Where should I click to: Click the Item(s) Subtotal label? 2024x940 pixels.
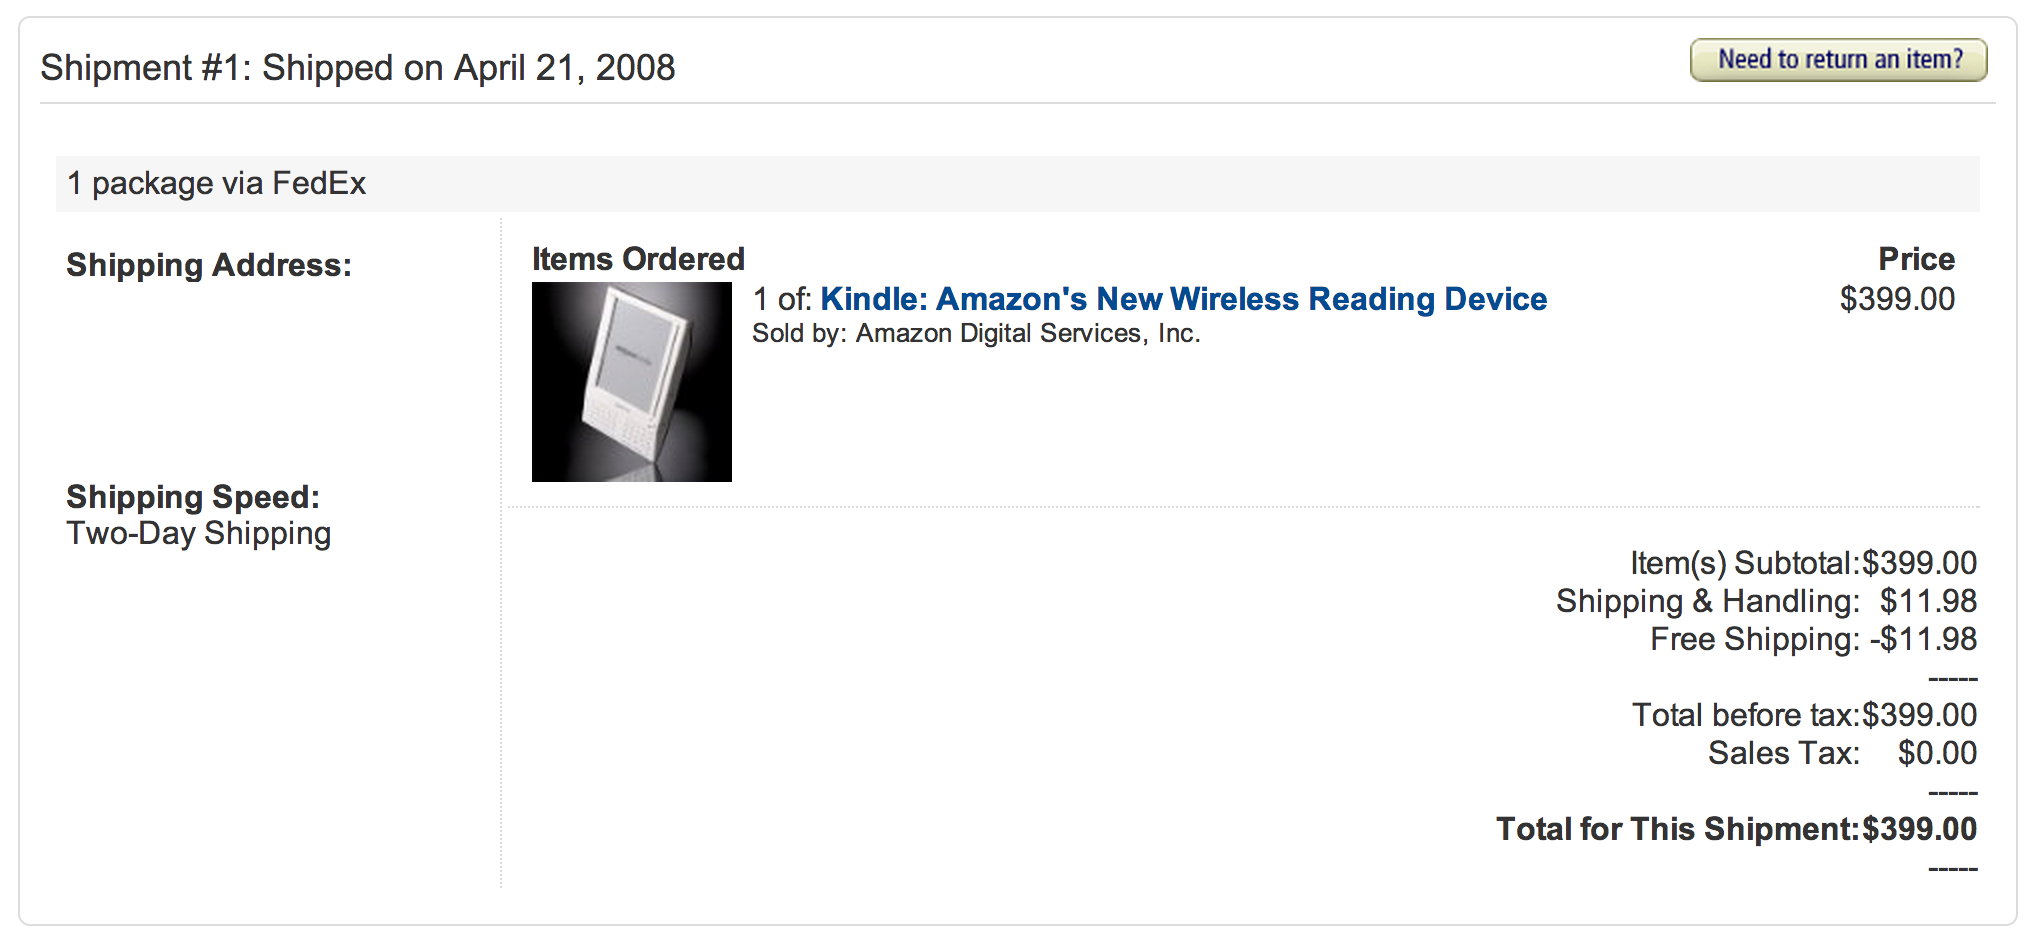pos(1744,563)
